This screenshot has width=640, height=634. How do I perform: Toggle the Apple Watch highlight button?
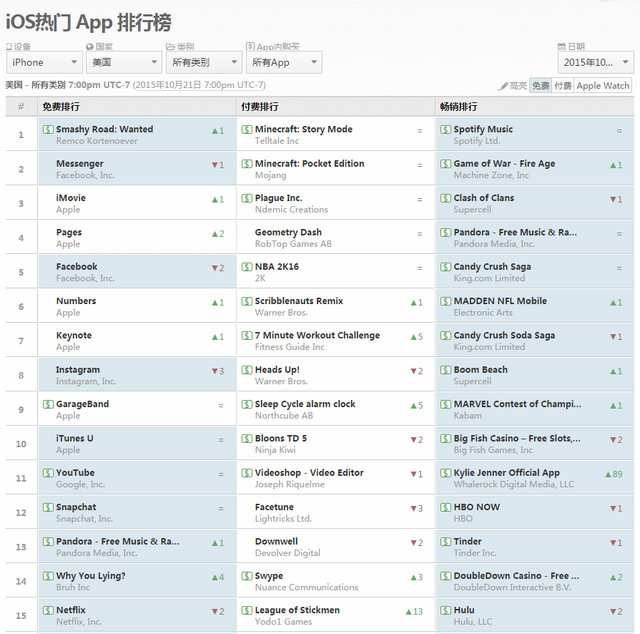[602, 86]
